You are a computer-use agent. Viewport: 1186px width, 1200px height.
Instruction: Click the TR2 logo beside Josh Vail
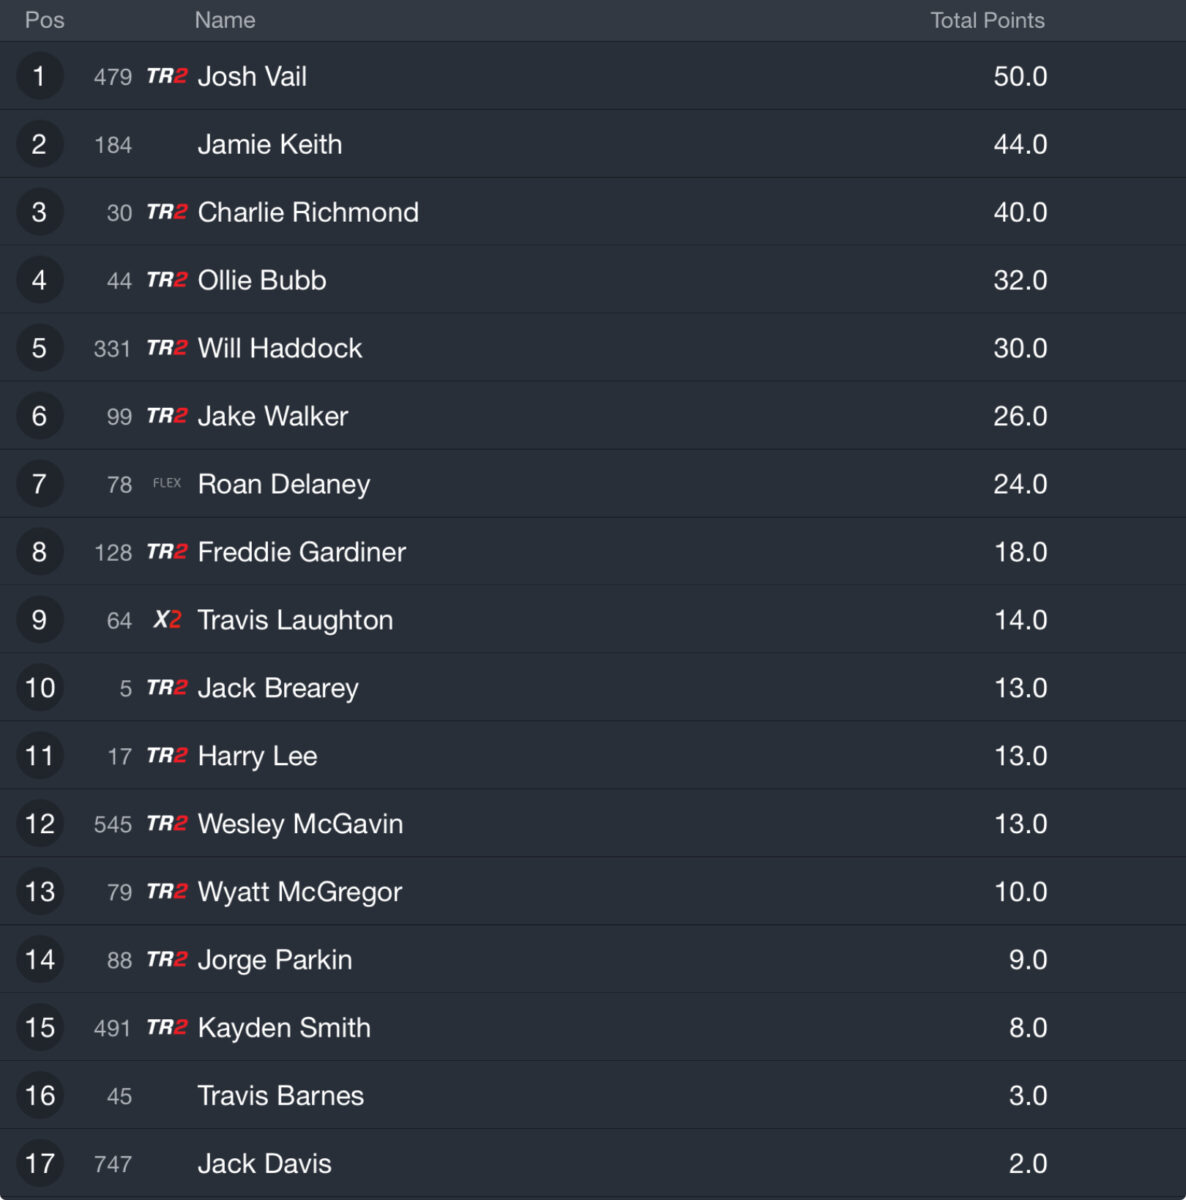click(x=166, y=76)
